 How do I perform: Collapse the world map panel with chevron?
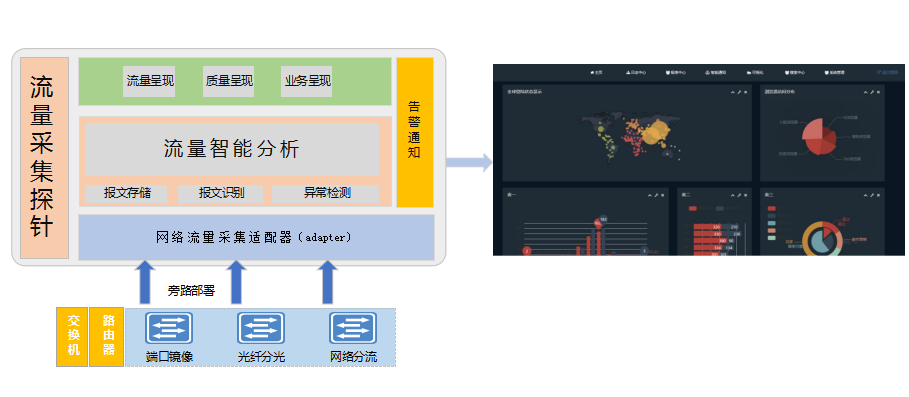[x=732, y=92]
